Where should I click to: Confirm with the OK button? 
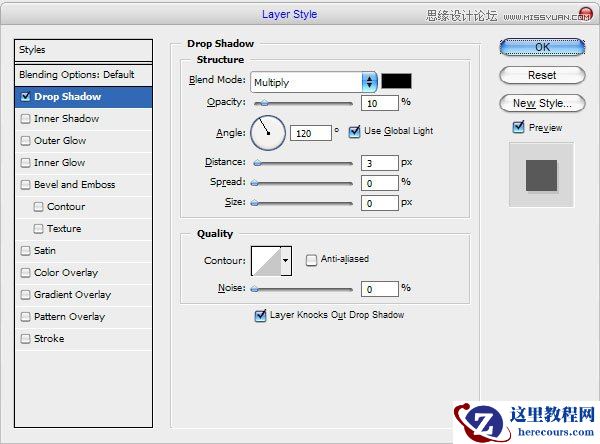click(x=542, y=47)
